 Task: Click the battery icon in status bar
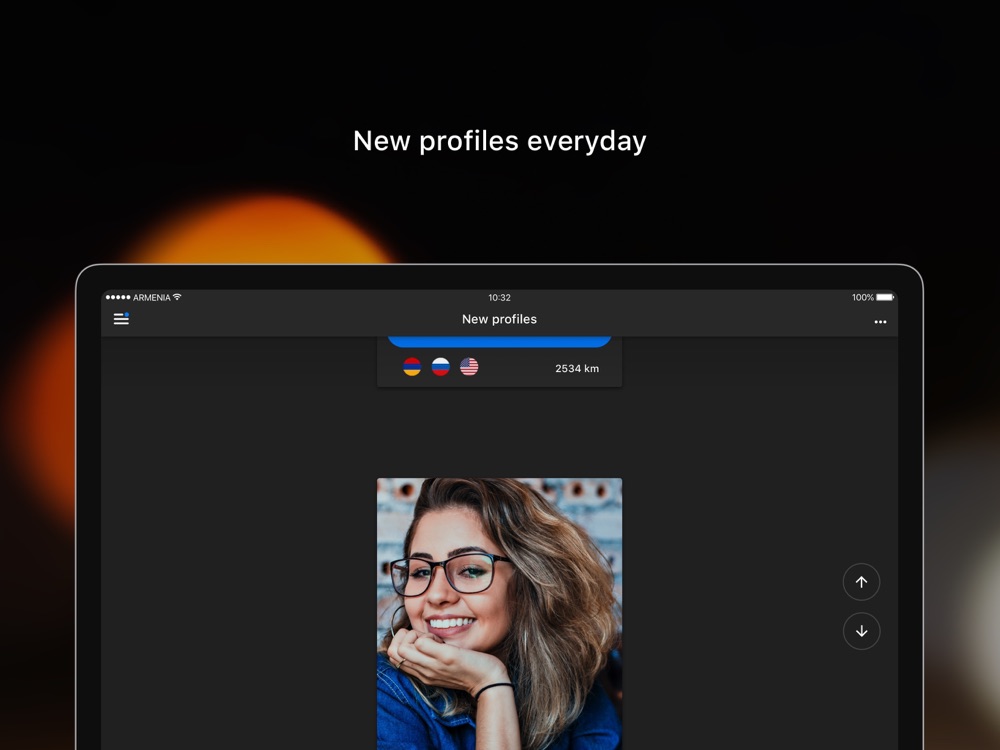click(x=885, y=297)
